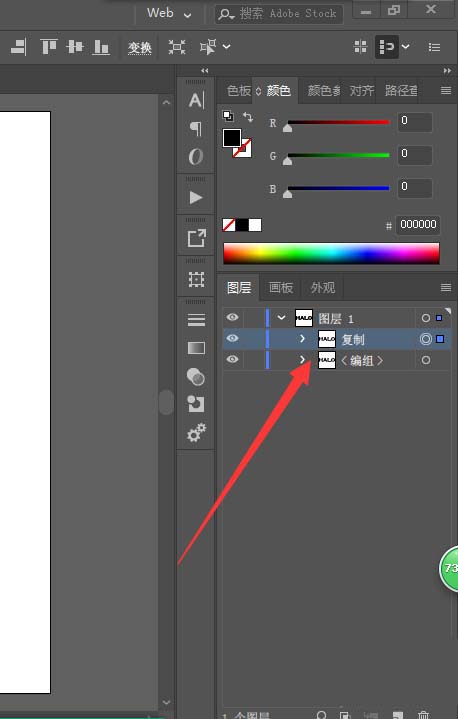
Task: Open the Gradient panel icon
Action: point(196,348)
